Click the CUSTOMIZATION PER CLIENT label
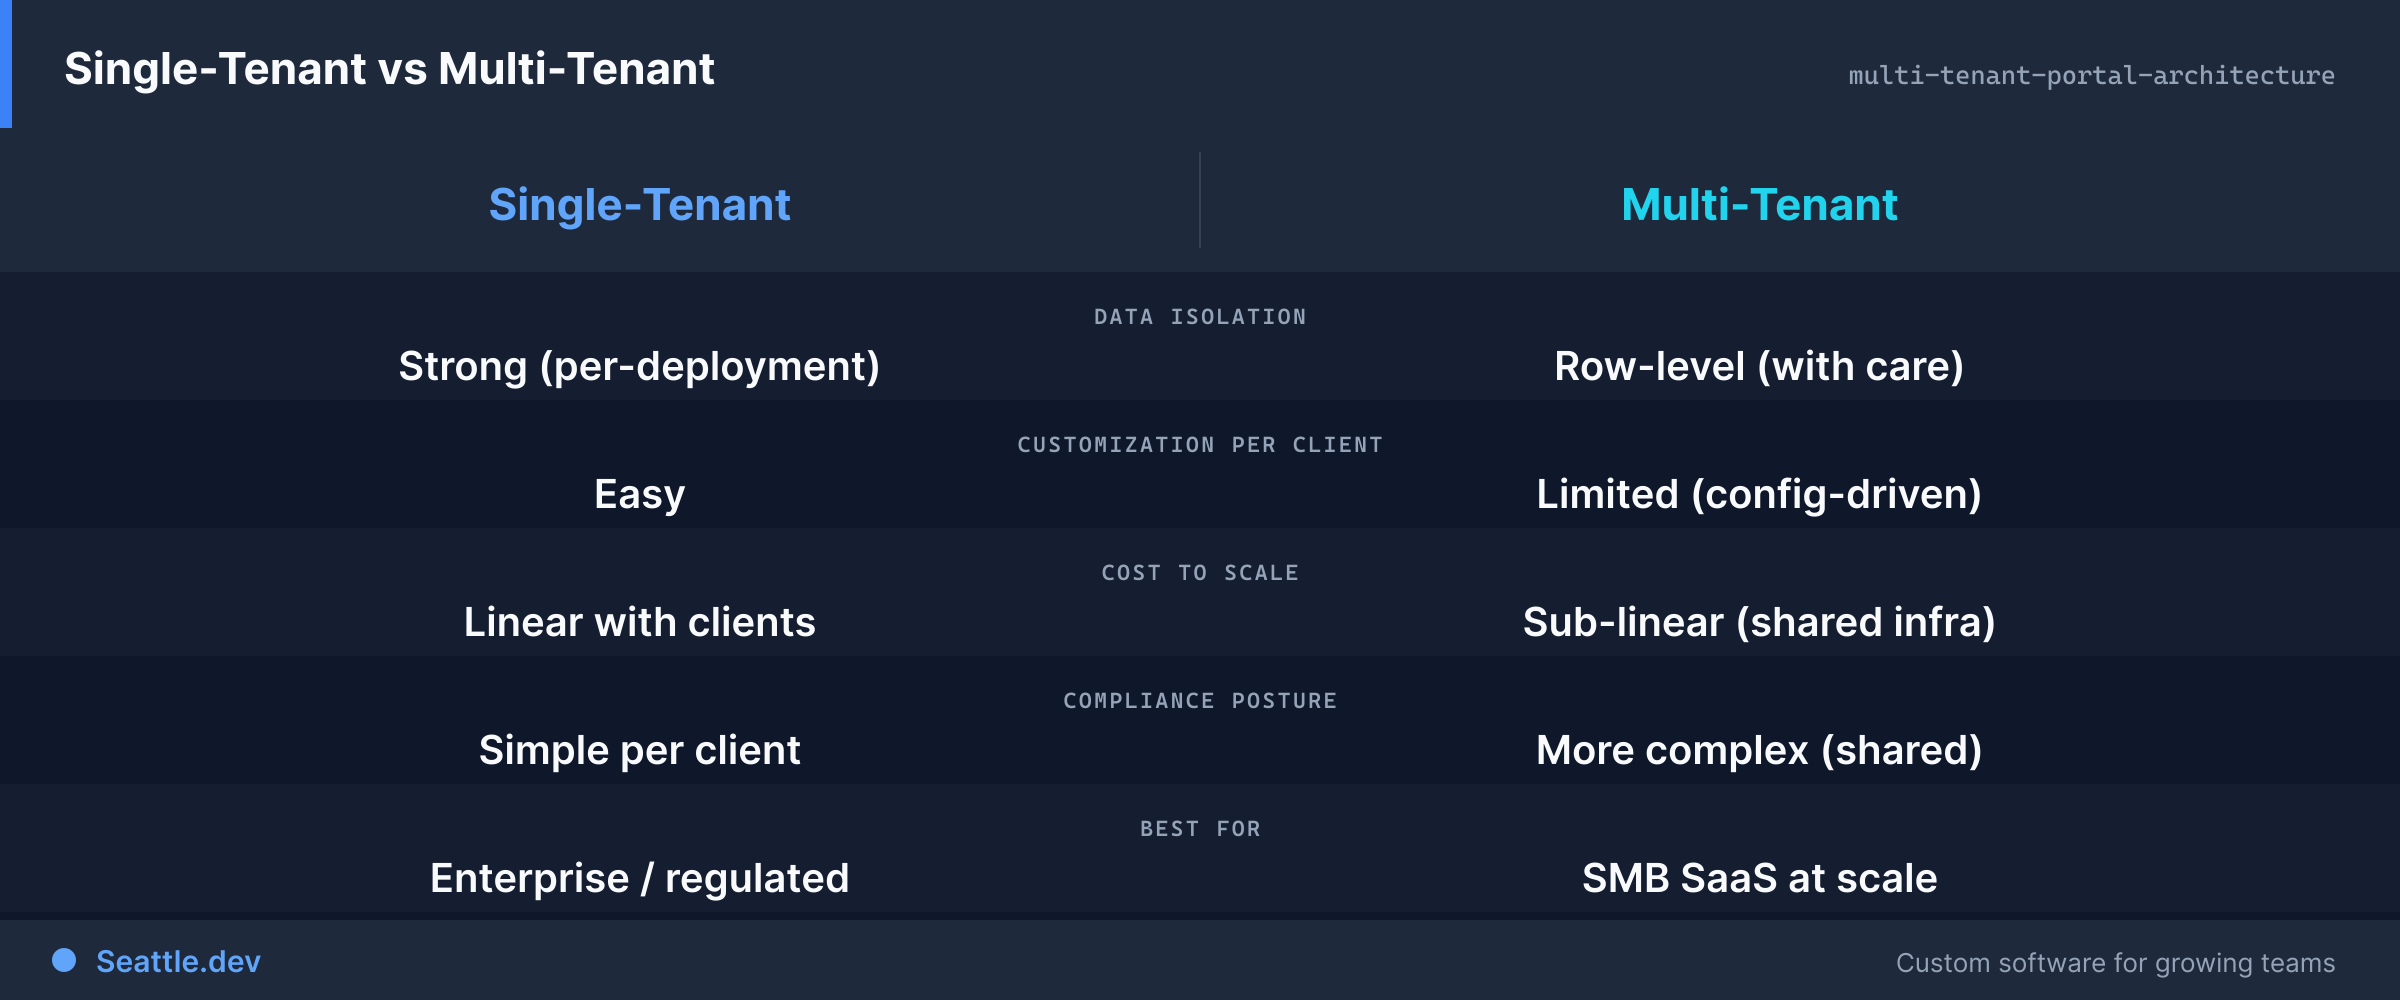 coord(1200,445)
